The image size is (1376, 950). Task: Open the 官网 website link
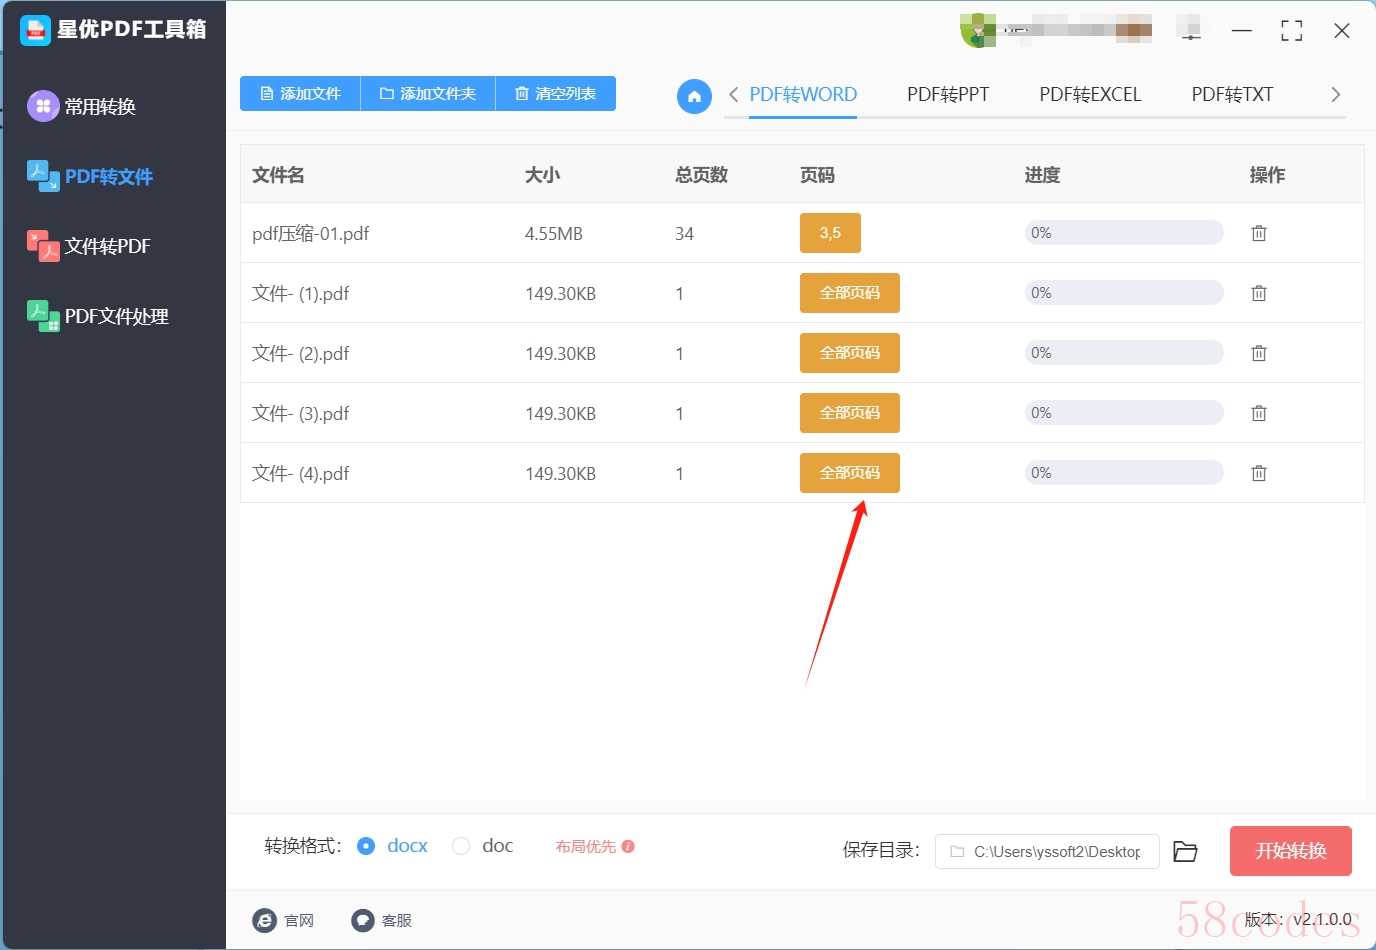[284, 920]
